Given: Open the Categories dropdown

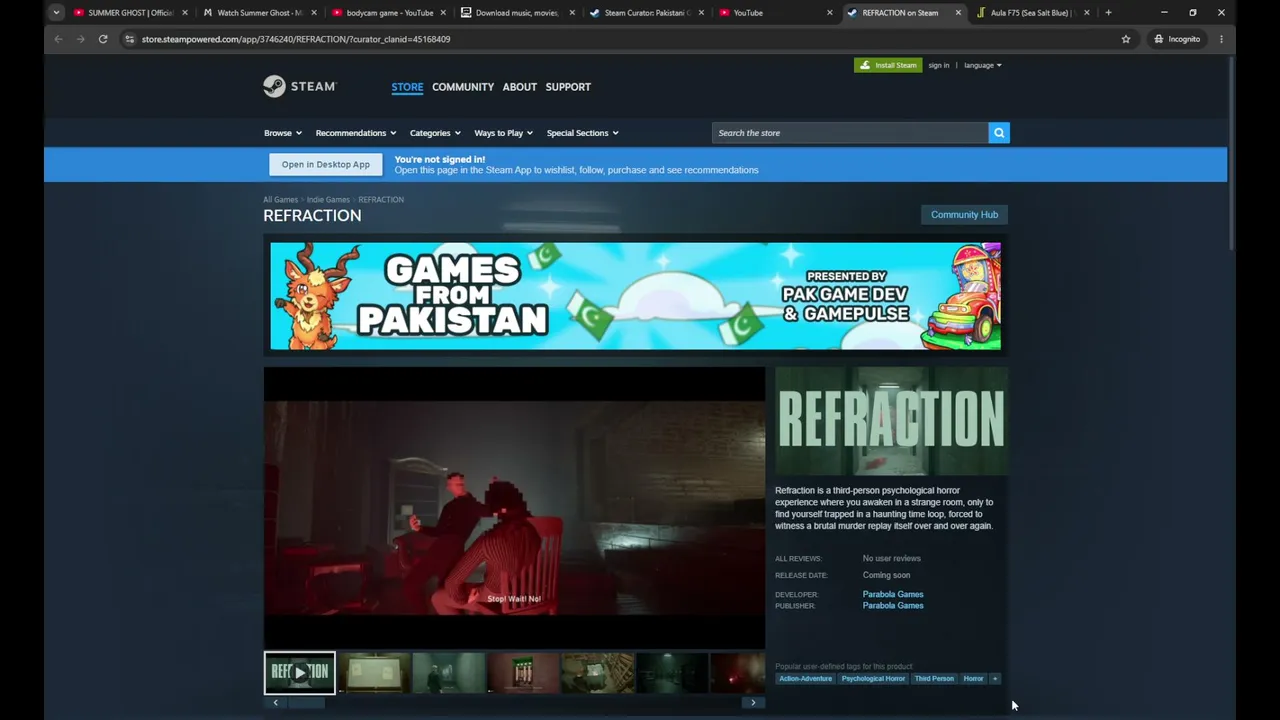Looking at the screenshot, I should [x=435, y=133].
